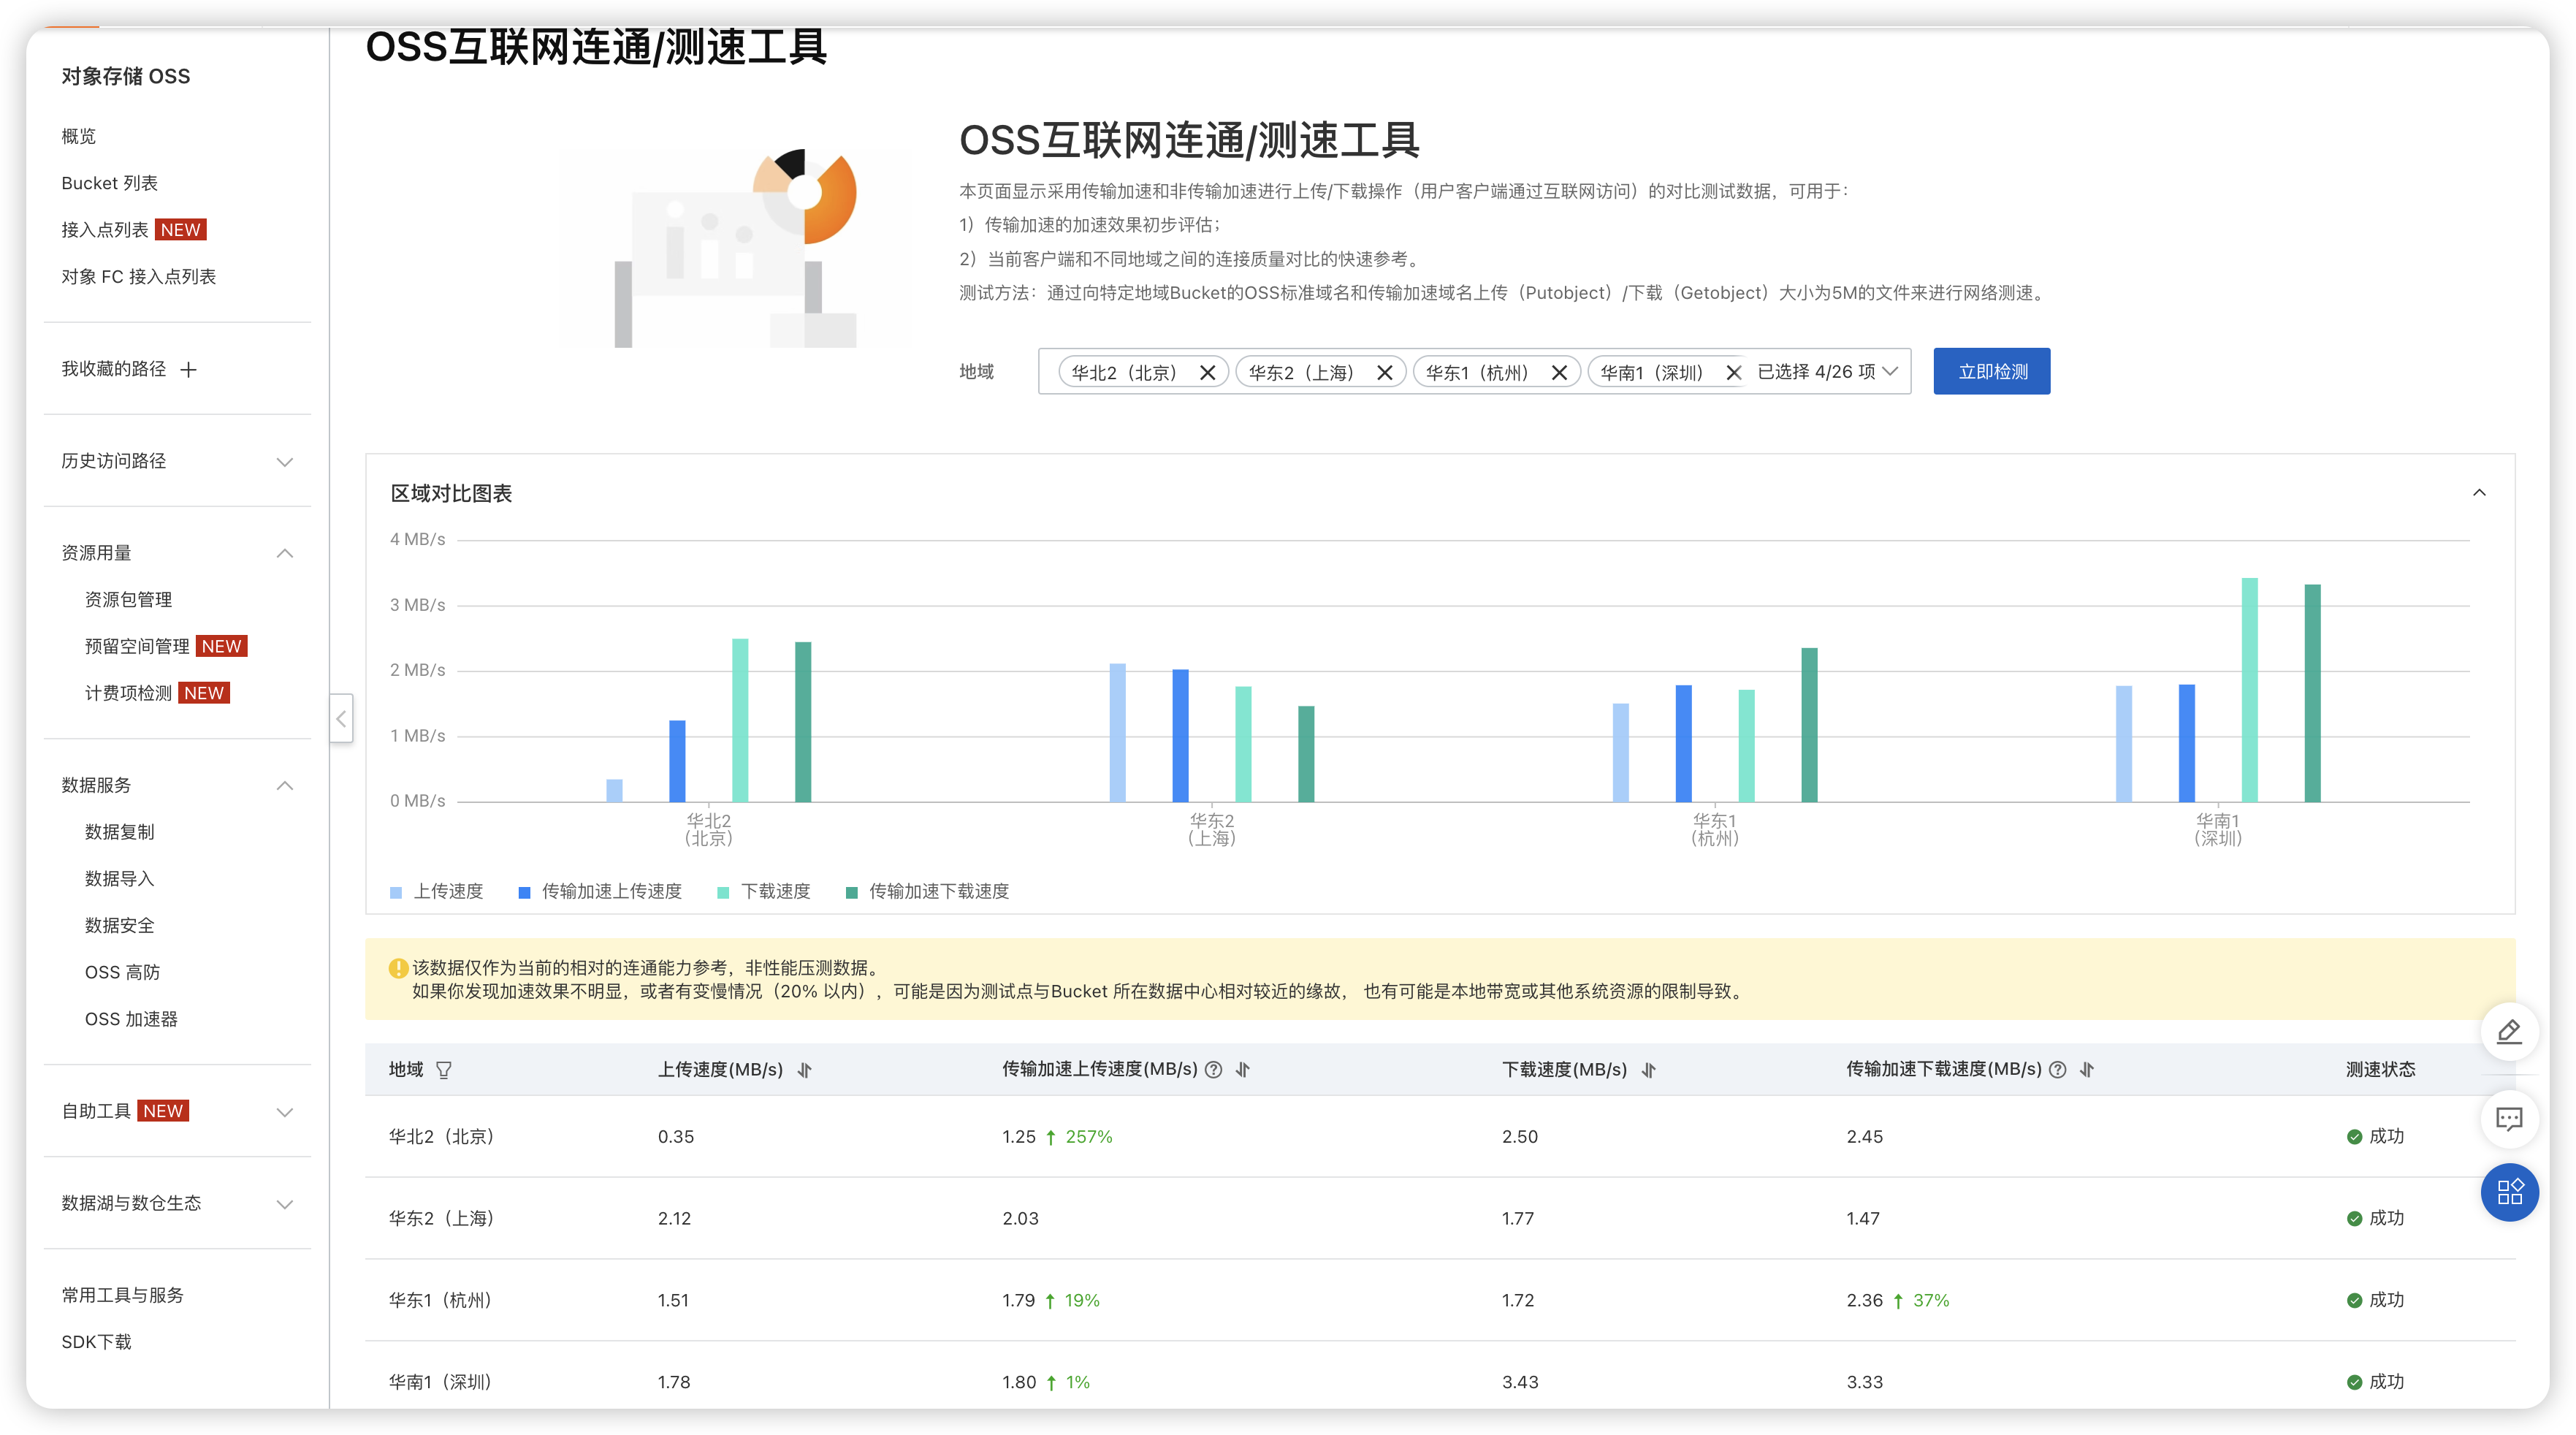This screenshot has height=1435, width=2576.
Task: Open the floating edit pencil button
Action: [x=2509, y=1031]
